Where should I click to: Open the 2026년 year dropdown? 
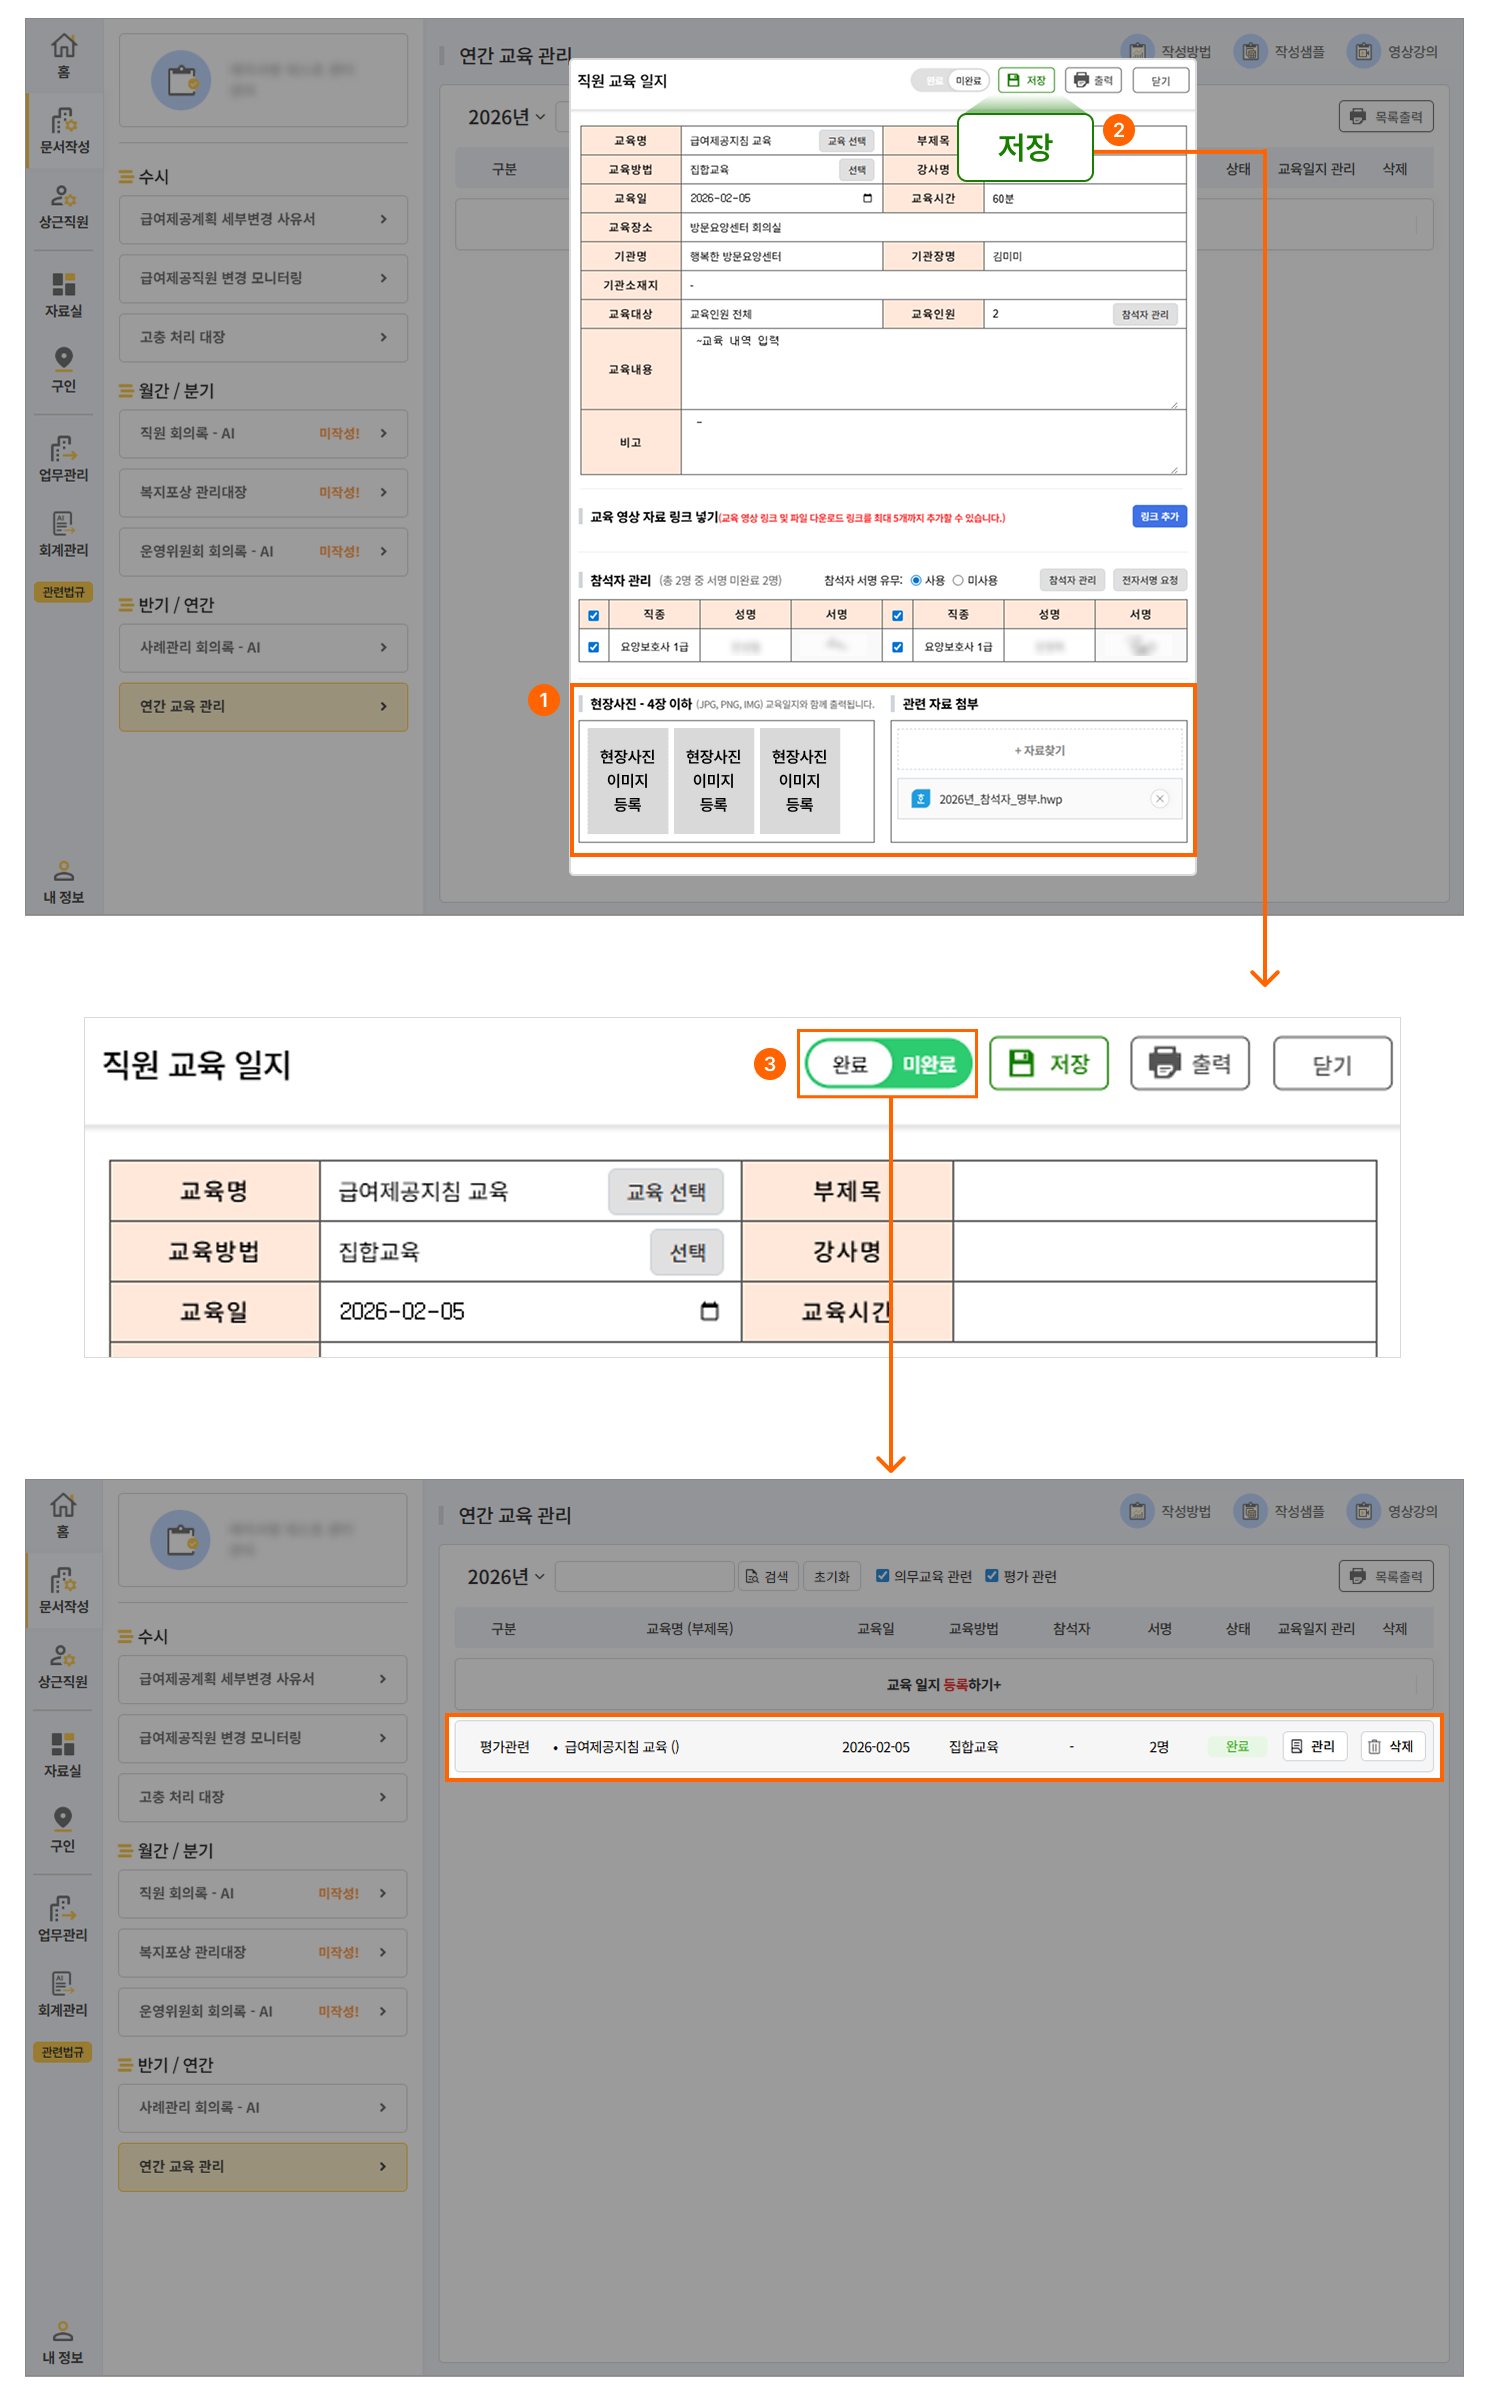pyautogui.click(x=506, y=1577)
